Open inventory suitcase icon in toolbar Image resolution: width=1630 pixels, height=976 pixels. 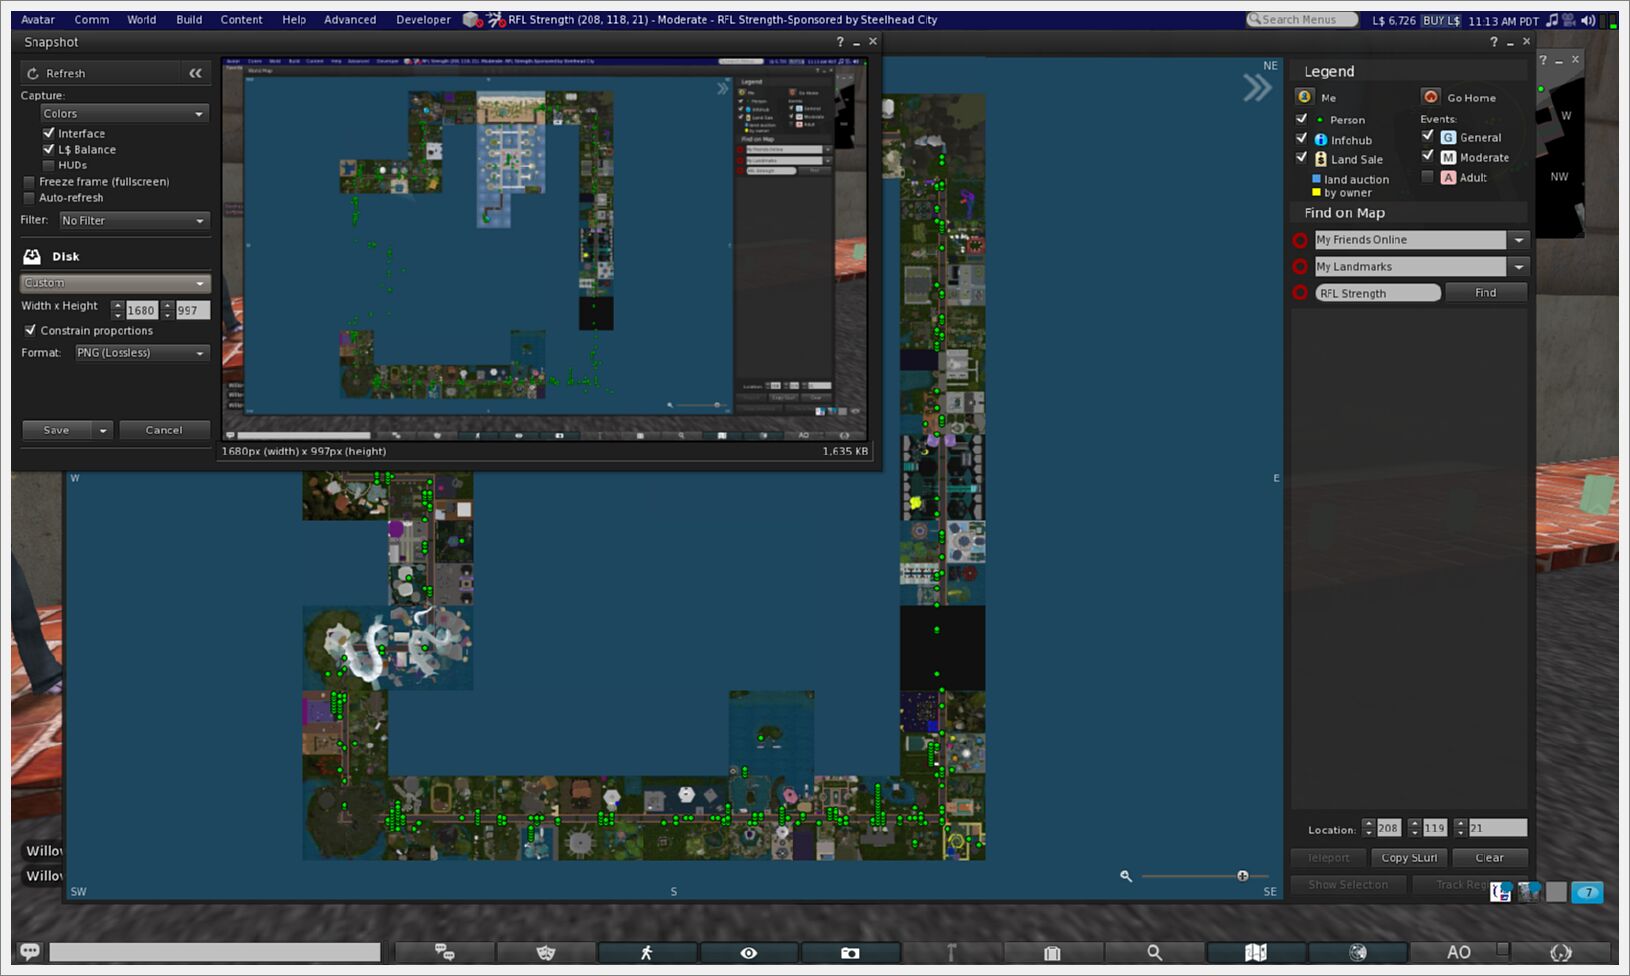1052,953
